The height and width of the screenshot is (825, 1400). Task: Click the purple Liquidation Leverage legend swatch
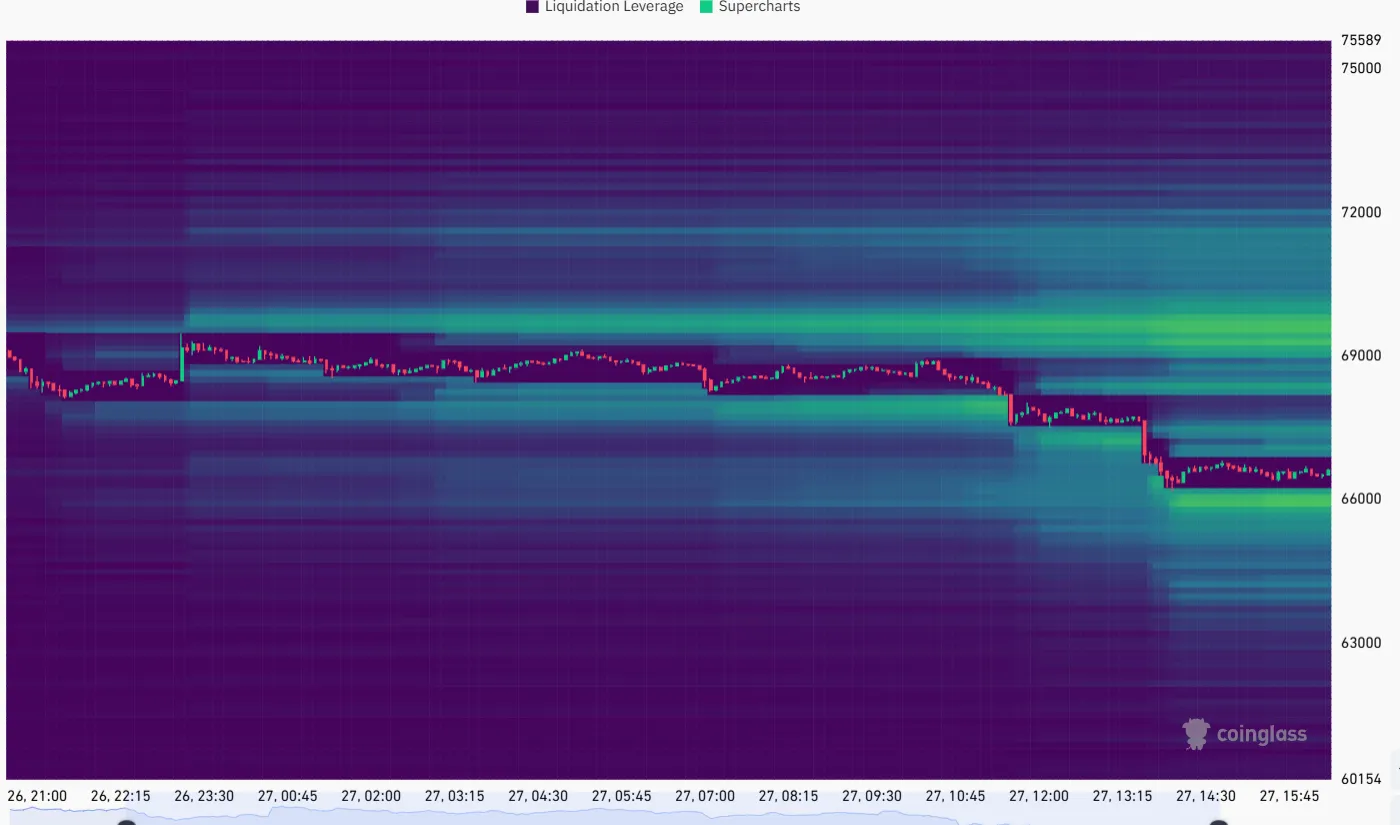coord(532,7)
